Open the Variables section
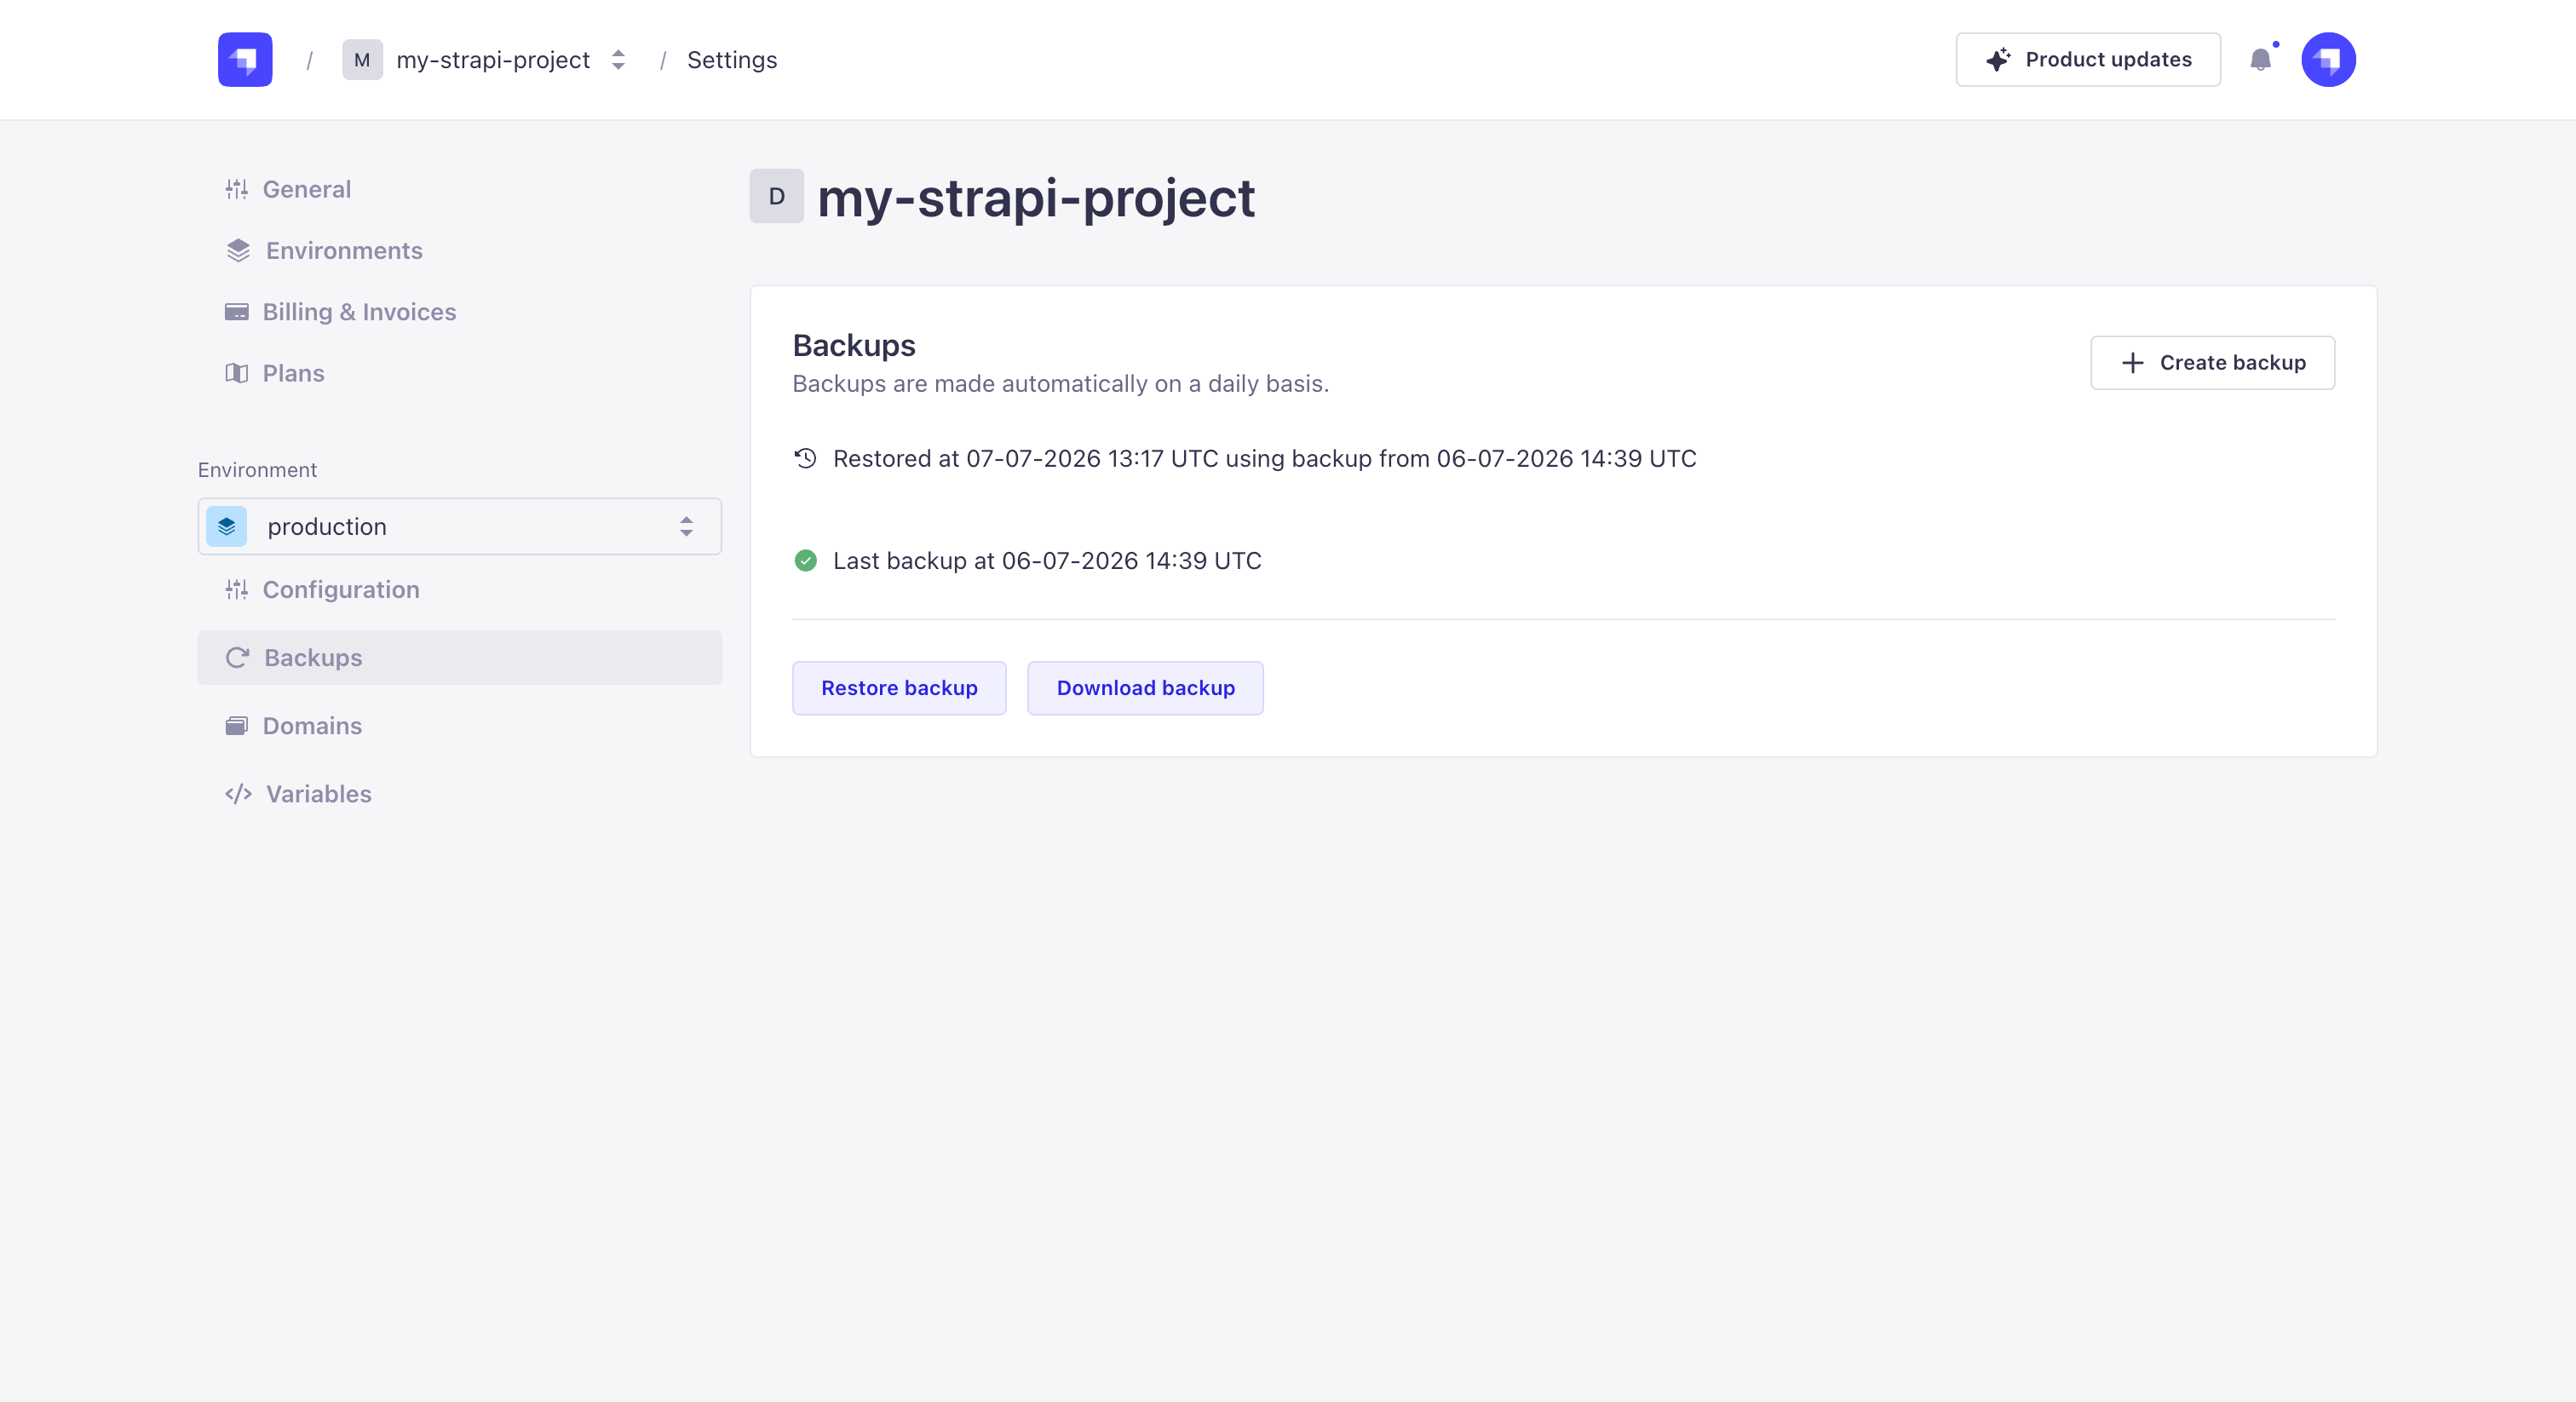The width and height of the screenshot is (2576, 1402). [x=318, y=794]
